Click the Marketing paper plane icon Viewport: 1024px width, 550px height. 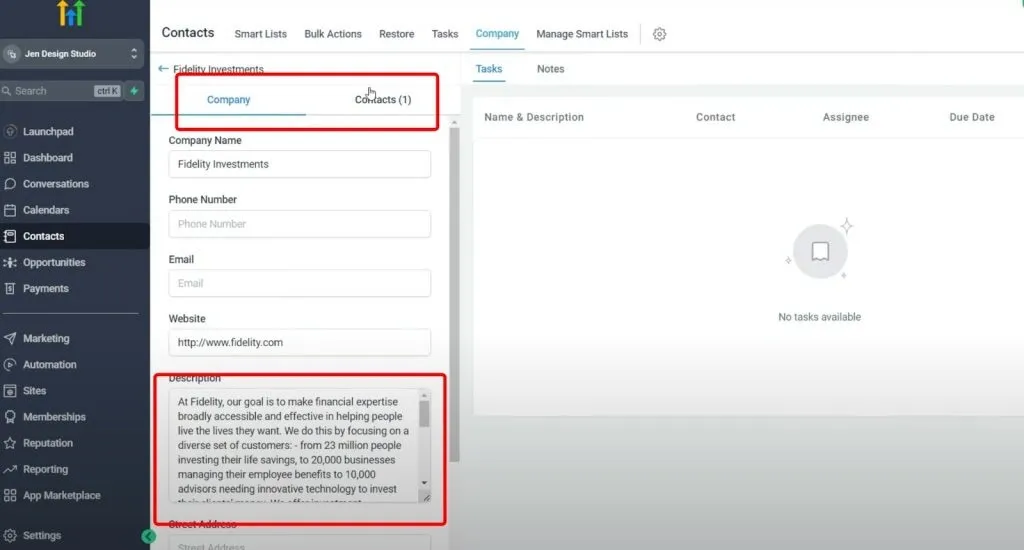click(x=10, y=338)
